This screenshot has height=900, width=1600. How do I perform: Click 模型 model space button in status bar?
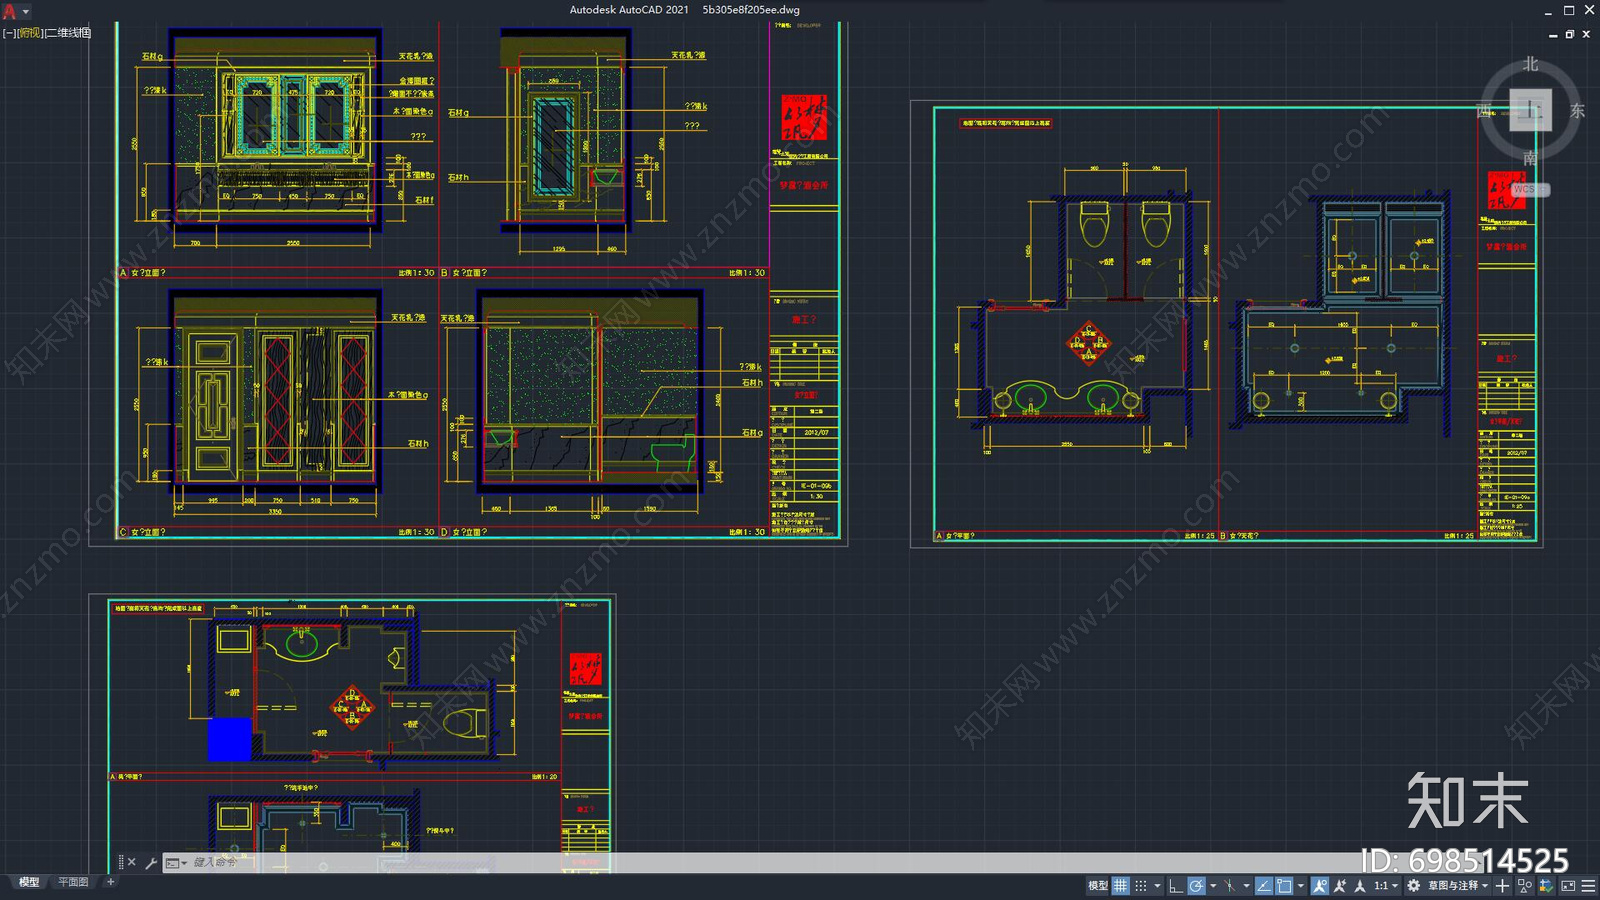coord(1097,886)
